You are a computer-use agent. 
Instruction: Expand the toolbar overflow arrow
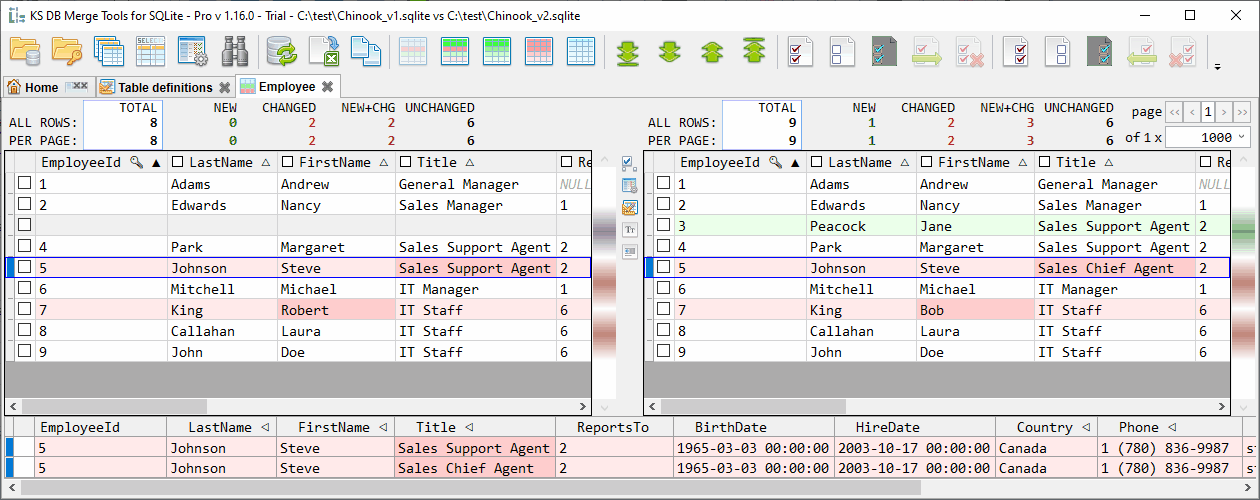pos(1217,67)
